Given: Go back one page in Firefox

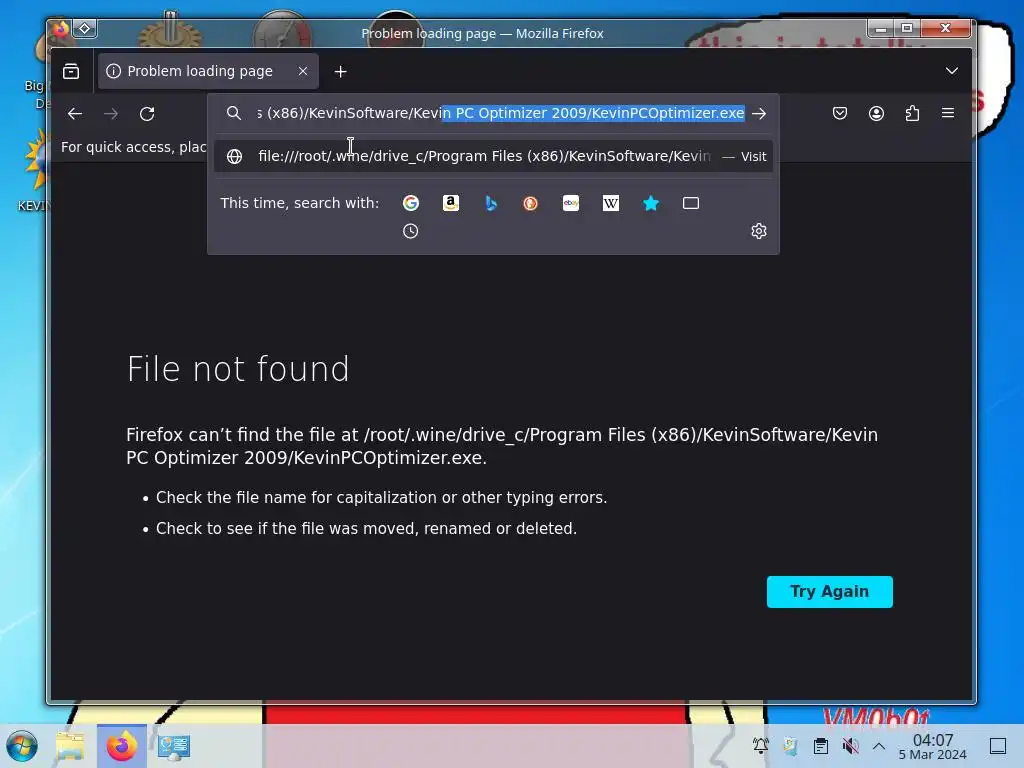Looking at the screenshot, I should tap(74, 114).
